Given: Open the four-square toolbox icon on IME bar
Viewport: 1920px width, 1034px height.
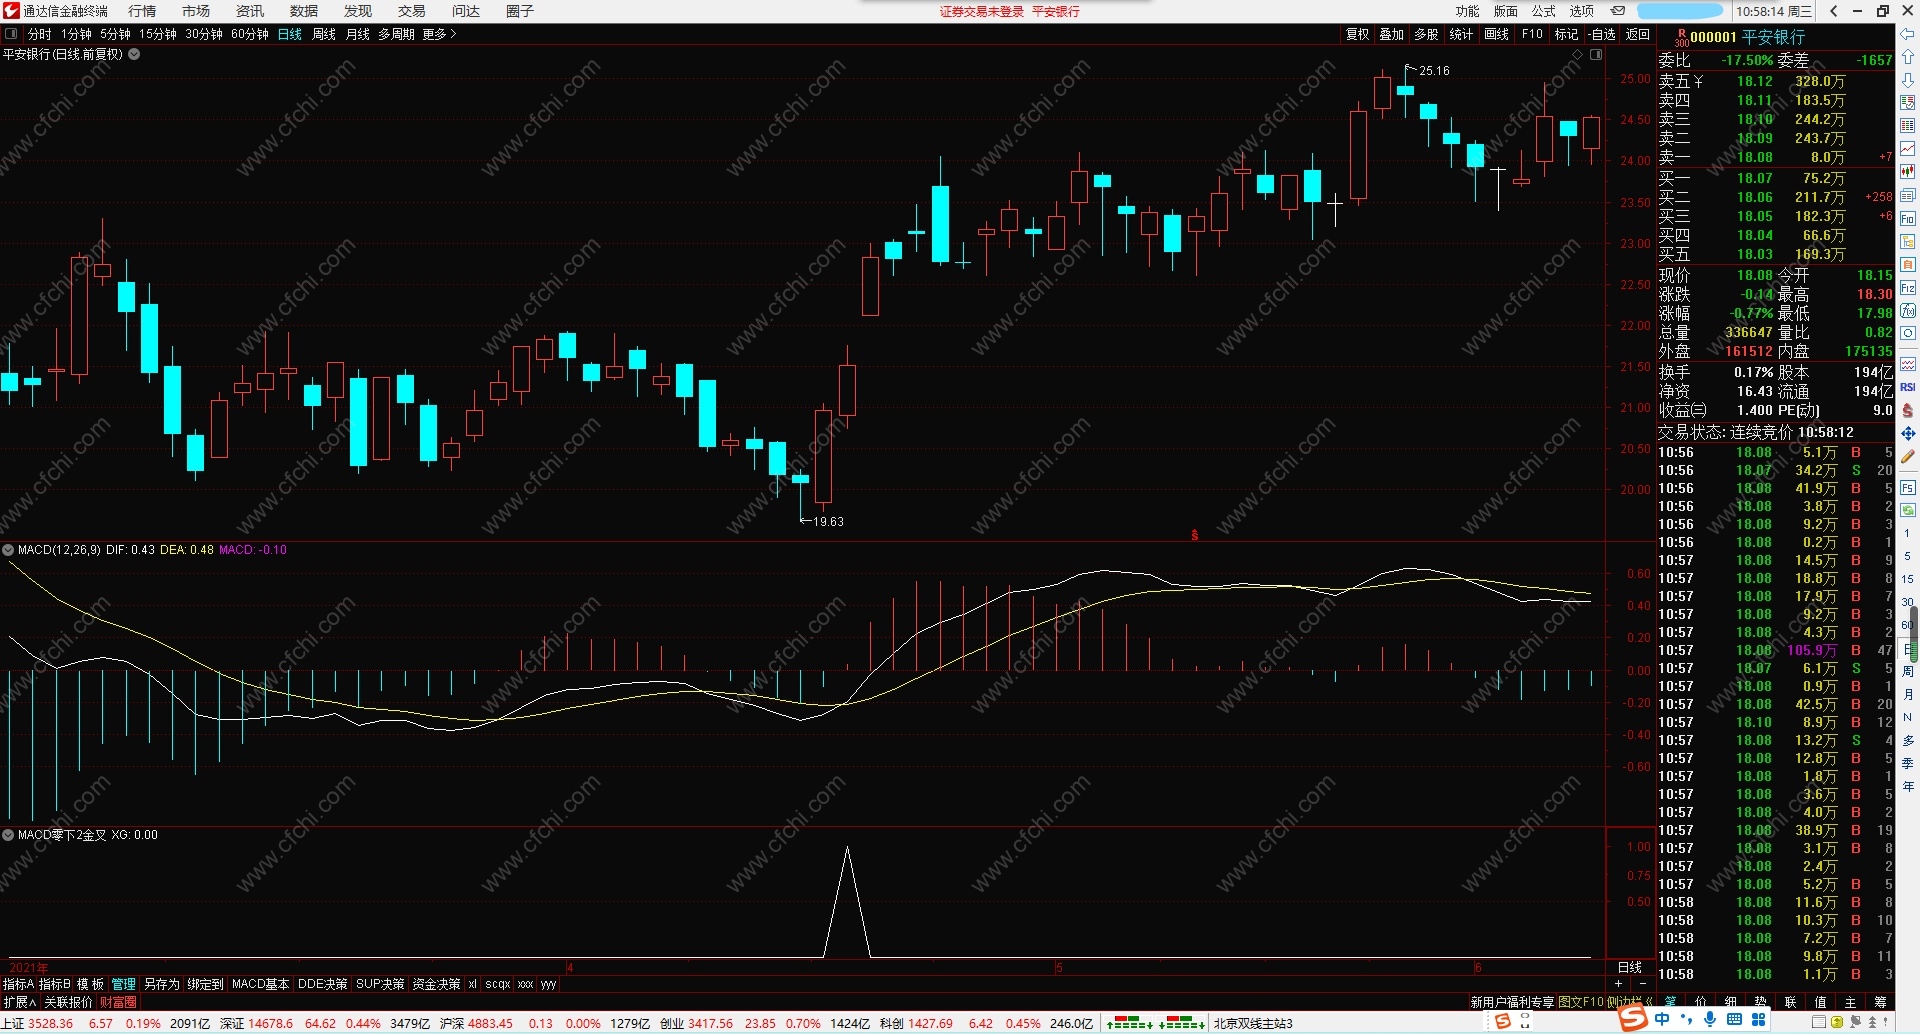Looking at the screenshot, I should click(1758, 1020).
